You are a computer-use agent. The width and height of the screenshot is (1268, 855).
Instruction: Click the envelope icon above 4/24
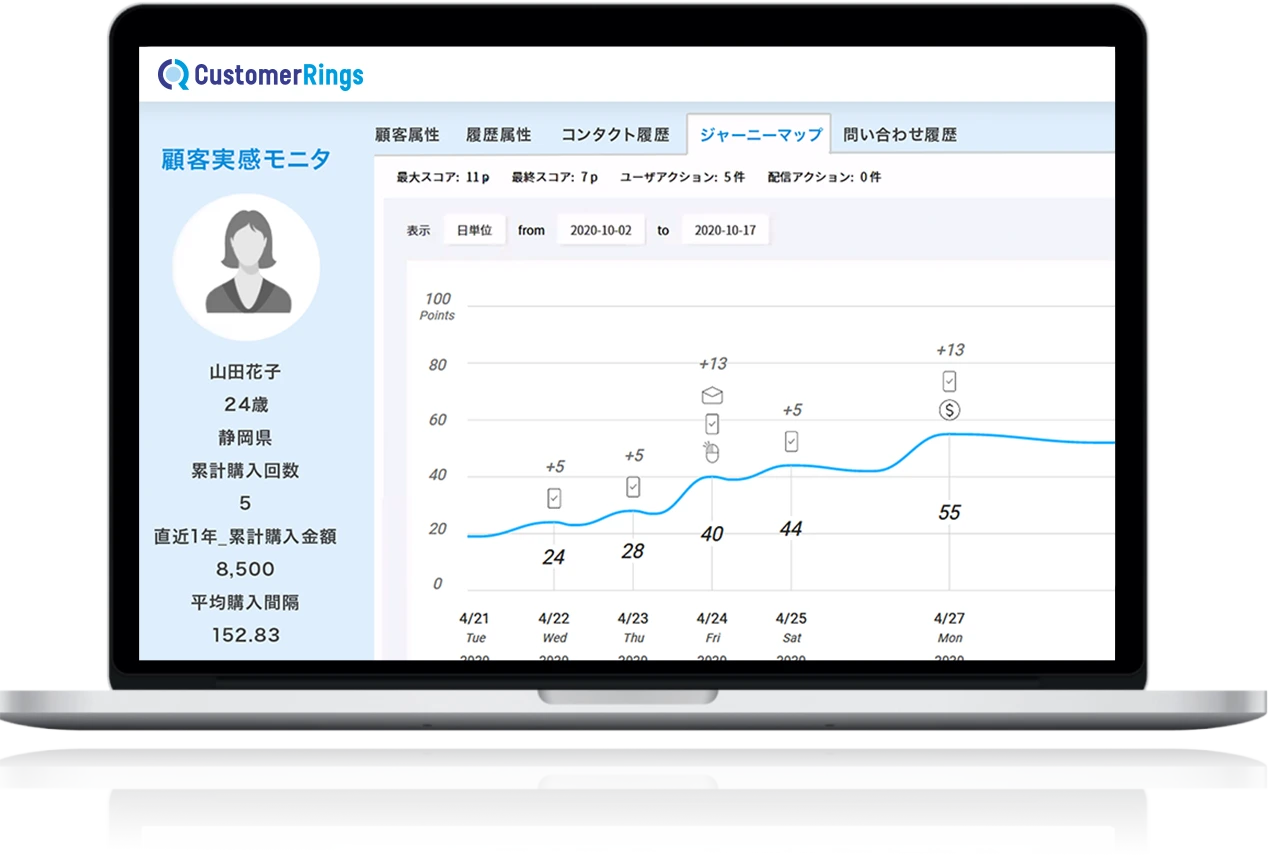pos(712,395)
